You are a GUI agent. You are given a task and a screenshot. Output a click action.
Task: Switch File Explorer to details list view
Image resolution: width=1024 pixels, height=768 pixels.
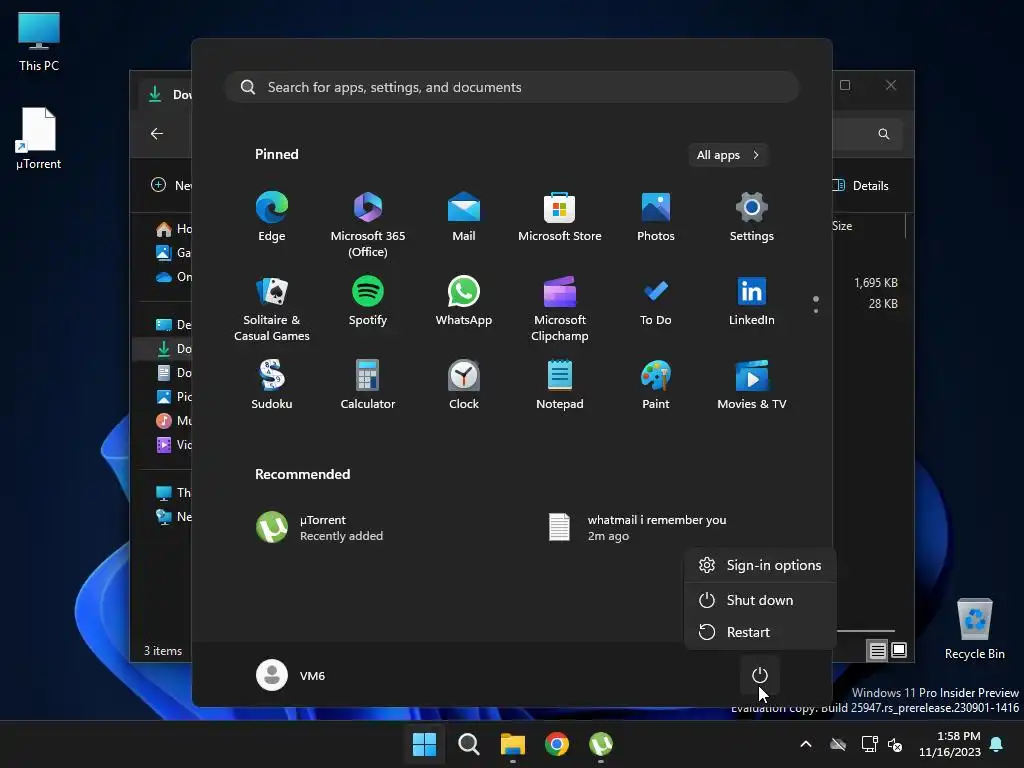tap(877, 650)
